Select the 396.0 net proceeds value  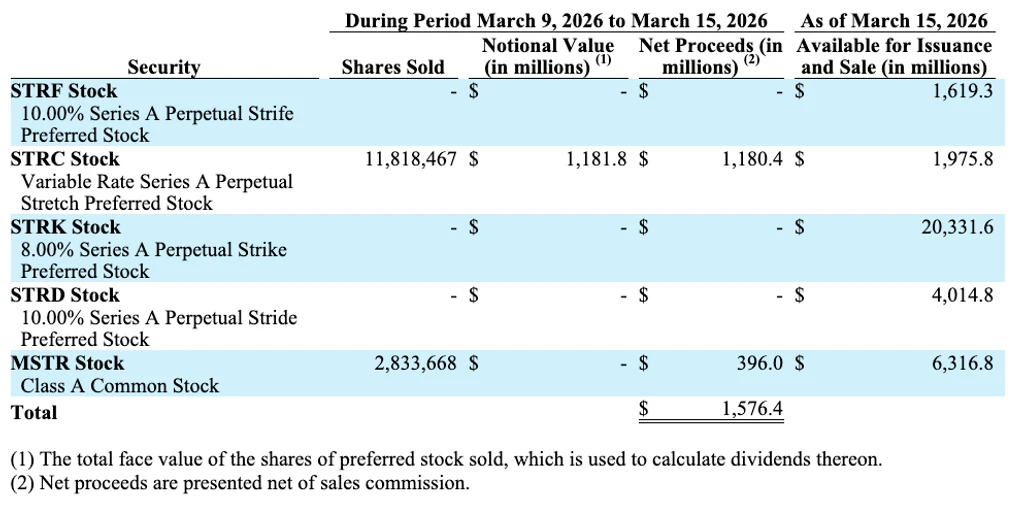pyautogui.click(x=759, y=363)
